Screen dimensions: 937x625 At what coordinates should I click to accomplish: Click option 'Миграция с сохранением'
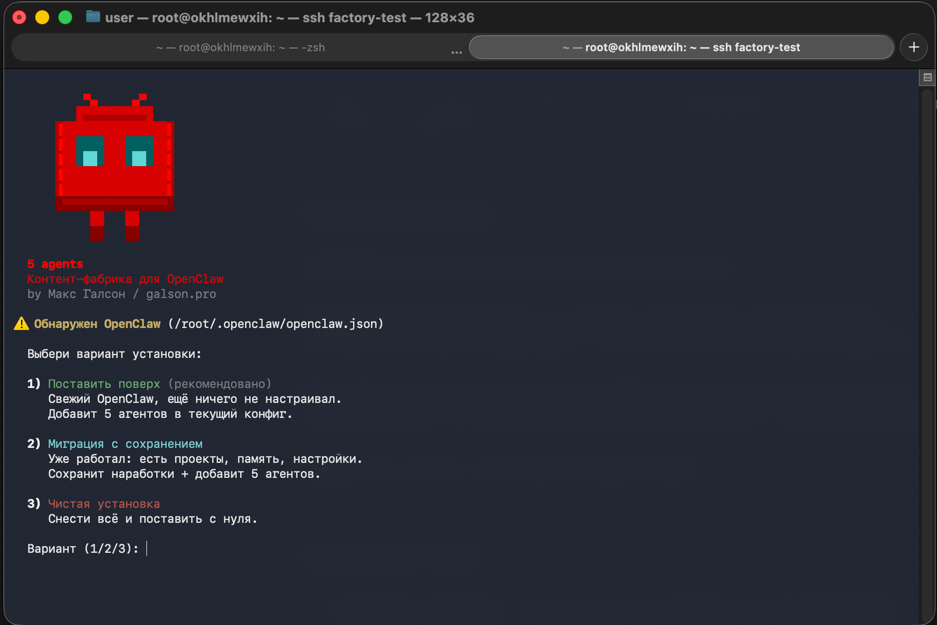125,443
